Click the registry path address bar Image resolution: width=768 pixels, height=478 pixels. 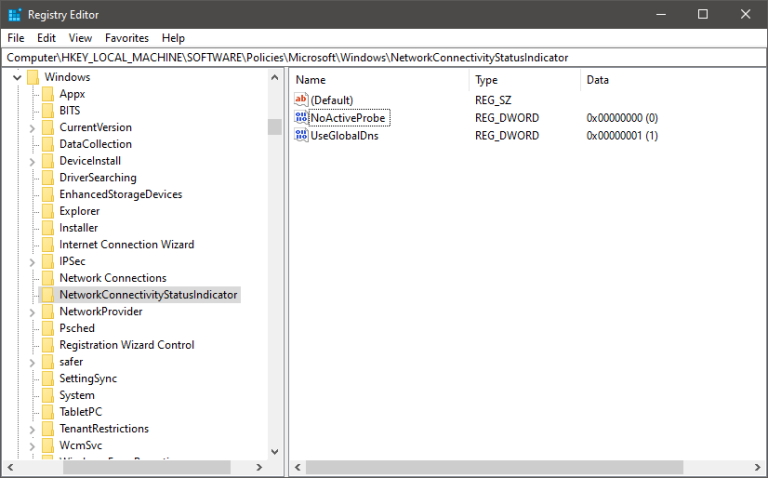coord(384,58)
